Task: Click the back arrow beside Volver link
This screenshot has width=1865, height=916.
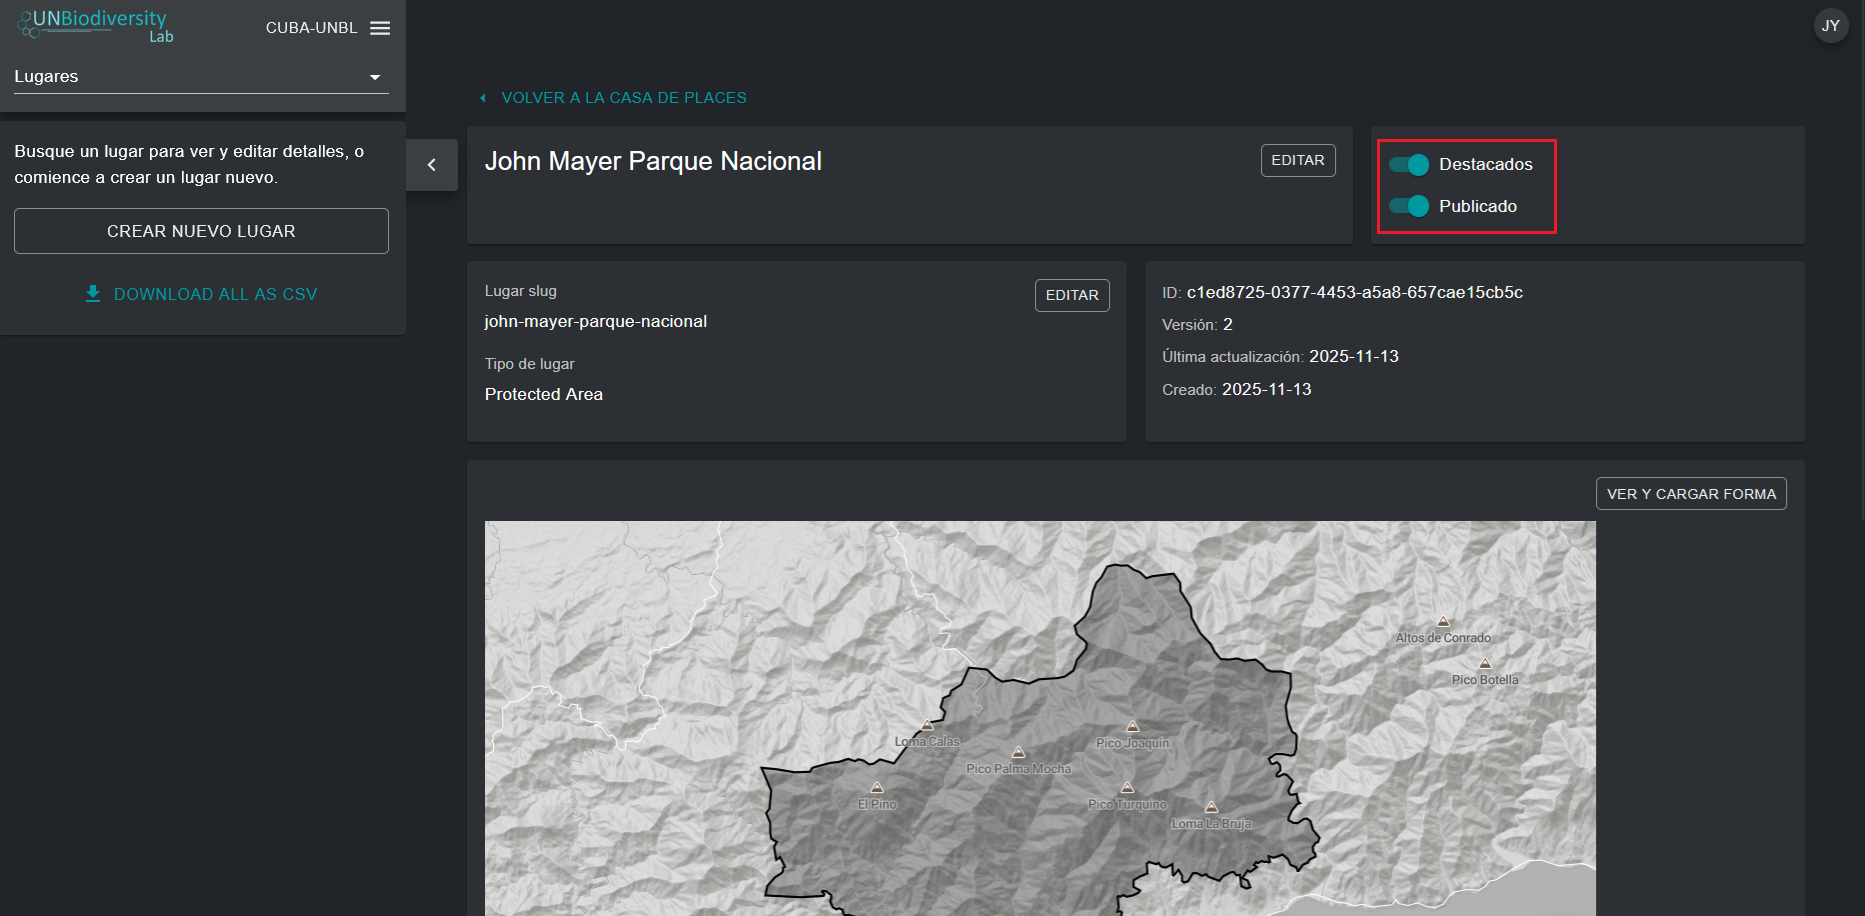Action: tap(483, 98)
